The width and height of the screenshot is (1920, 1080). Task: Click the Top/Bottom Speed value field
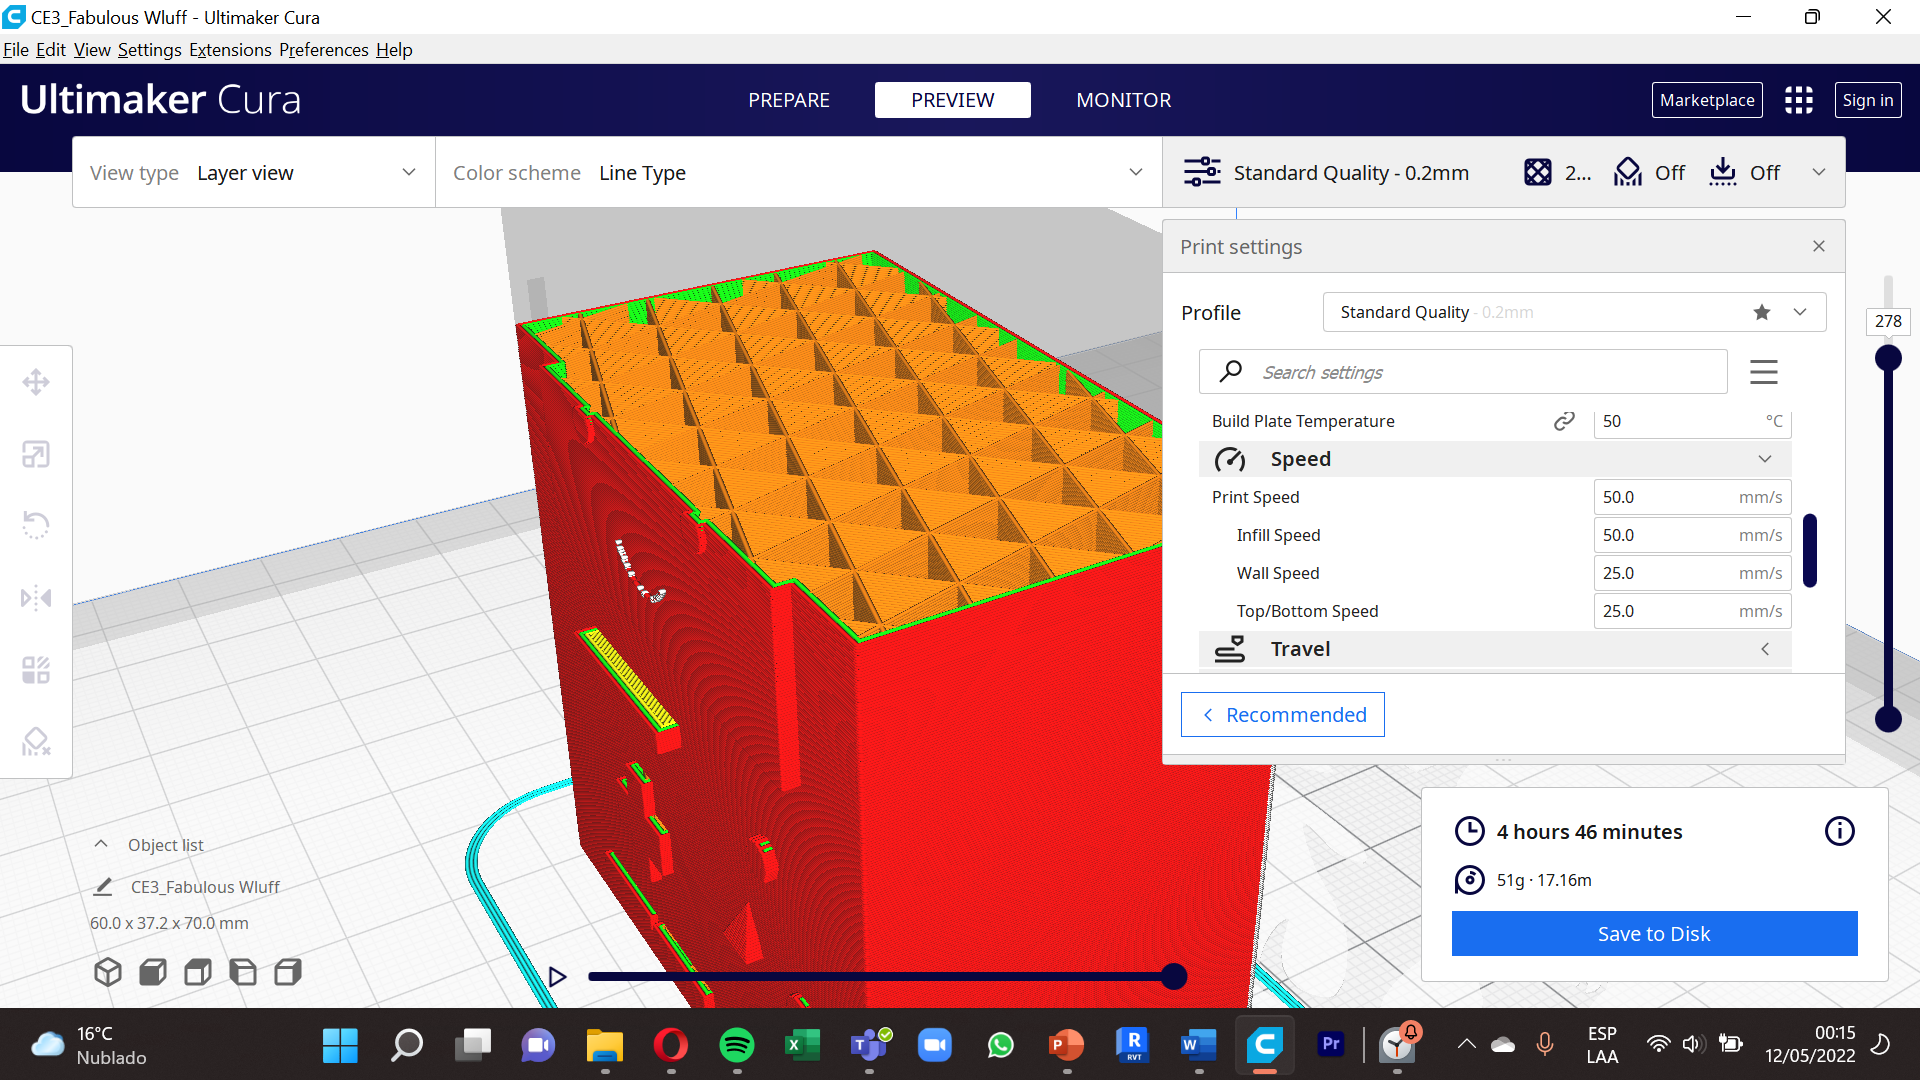pyautogui.click(x=1692, y=611)
